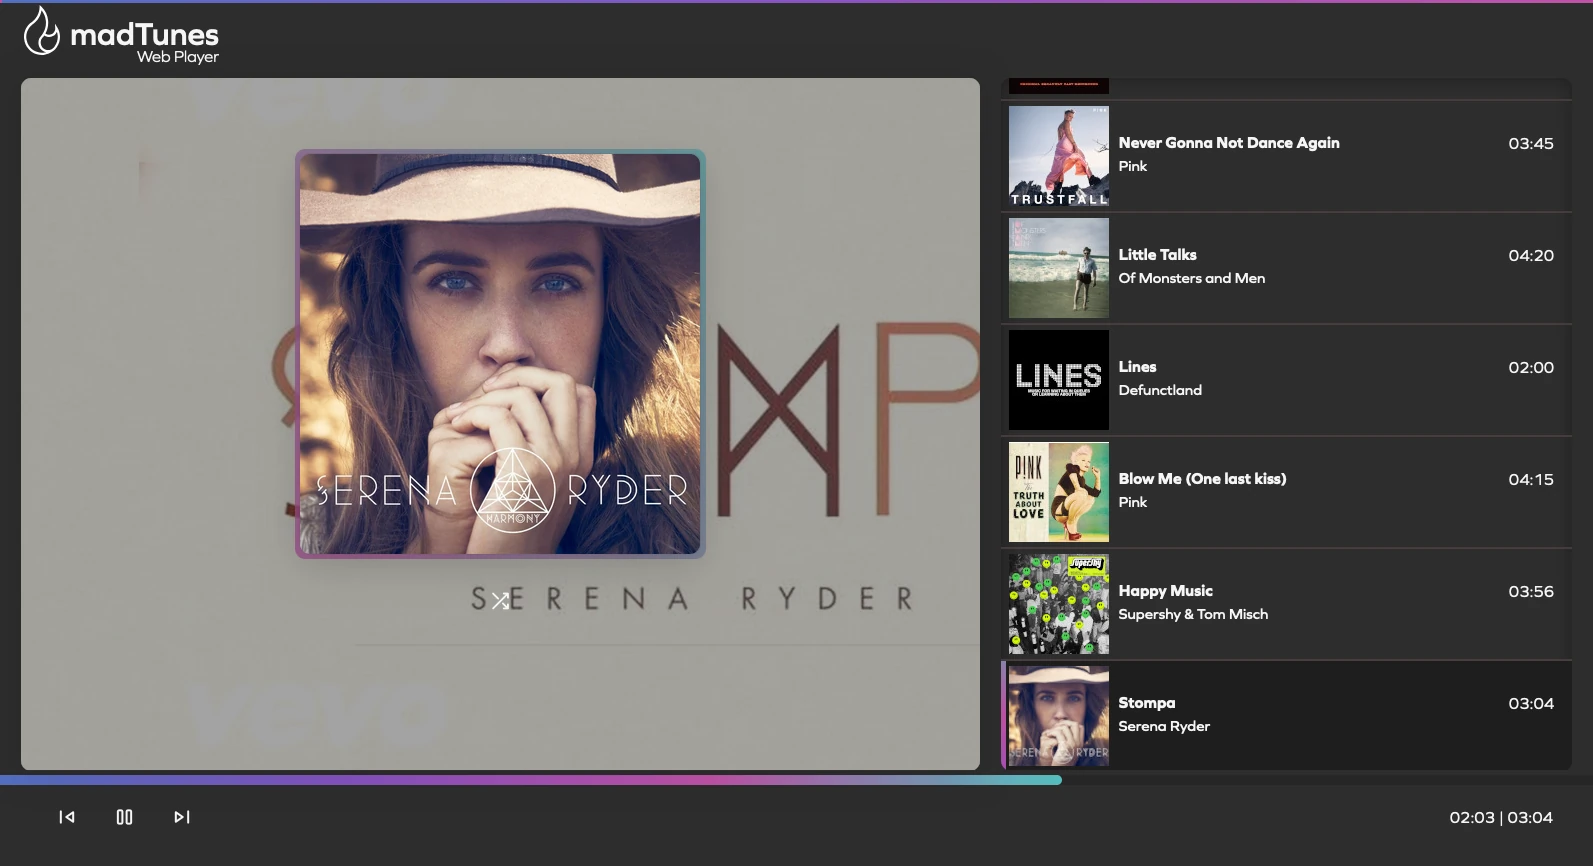Skip to the previous track

point(67,817)
